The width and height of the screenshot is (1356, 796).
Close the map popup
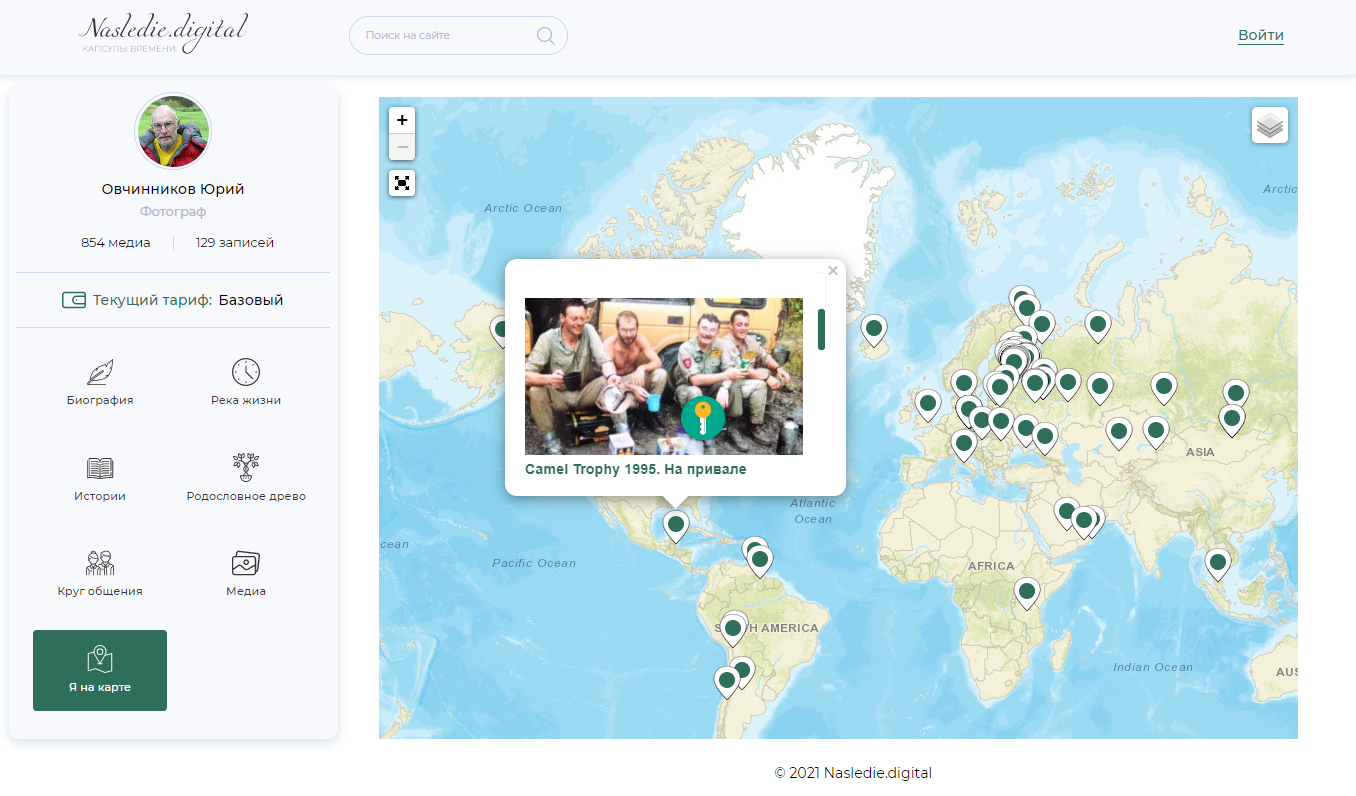tap(833, 270)
